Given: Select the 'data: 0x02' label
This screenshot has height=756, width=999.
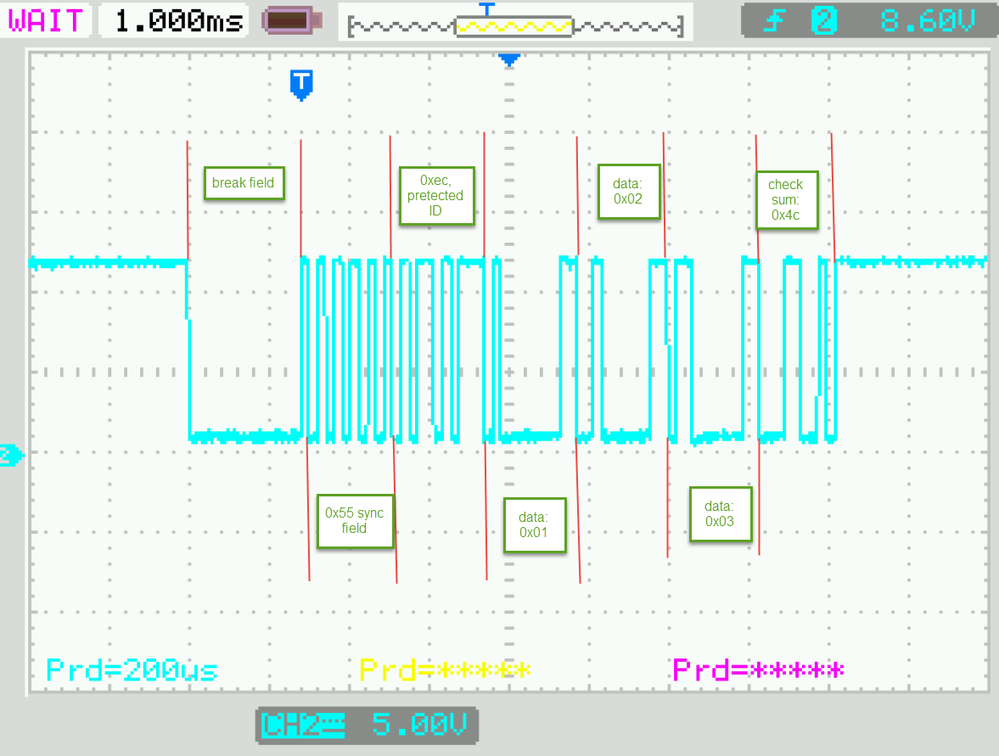Looking at the screenshot, I should pyautogui.click(x=629, y=191).
